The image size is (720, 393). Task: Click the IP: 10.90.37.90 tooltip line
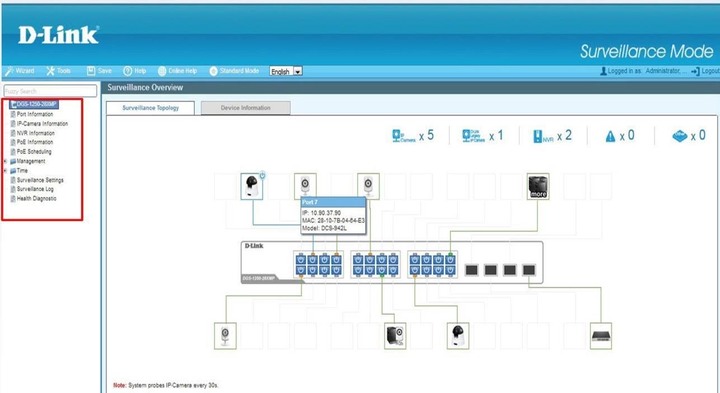[321, 213]
